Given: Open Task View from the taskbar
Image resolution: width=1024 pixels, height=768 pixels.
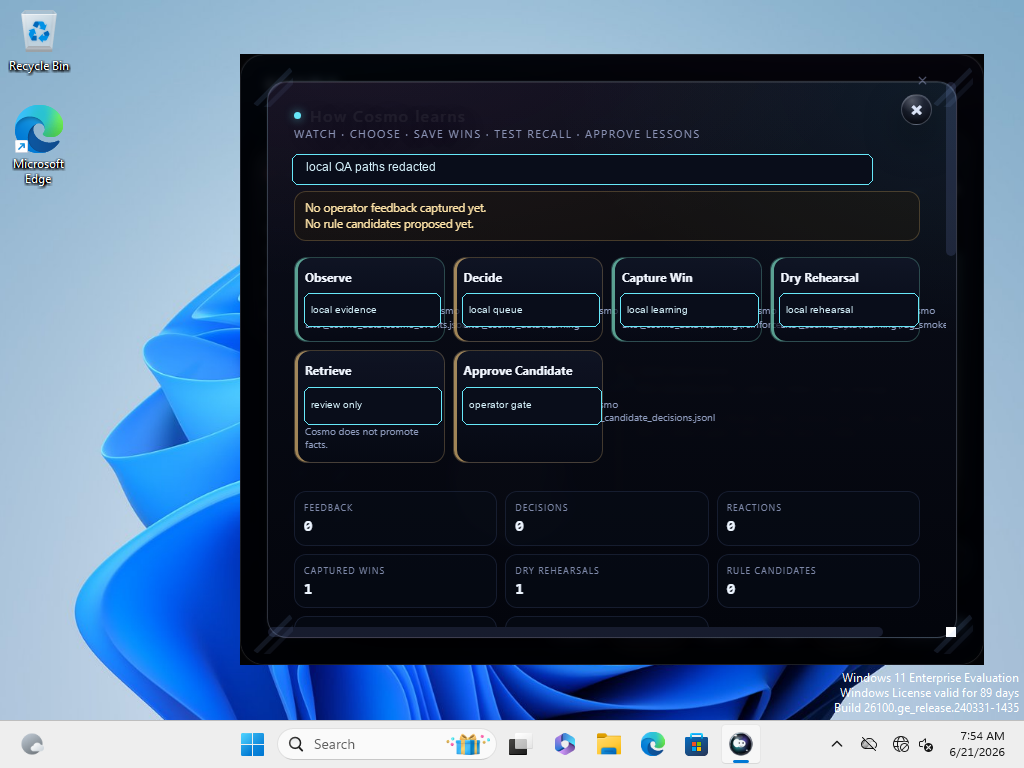Looking at the screenshot, I should click(520, 744).
